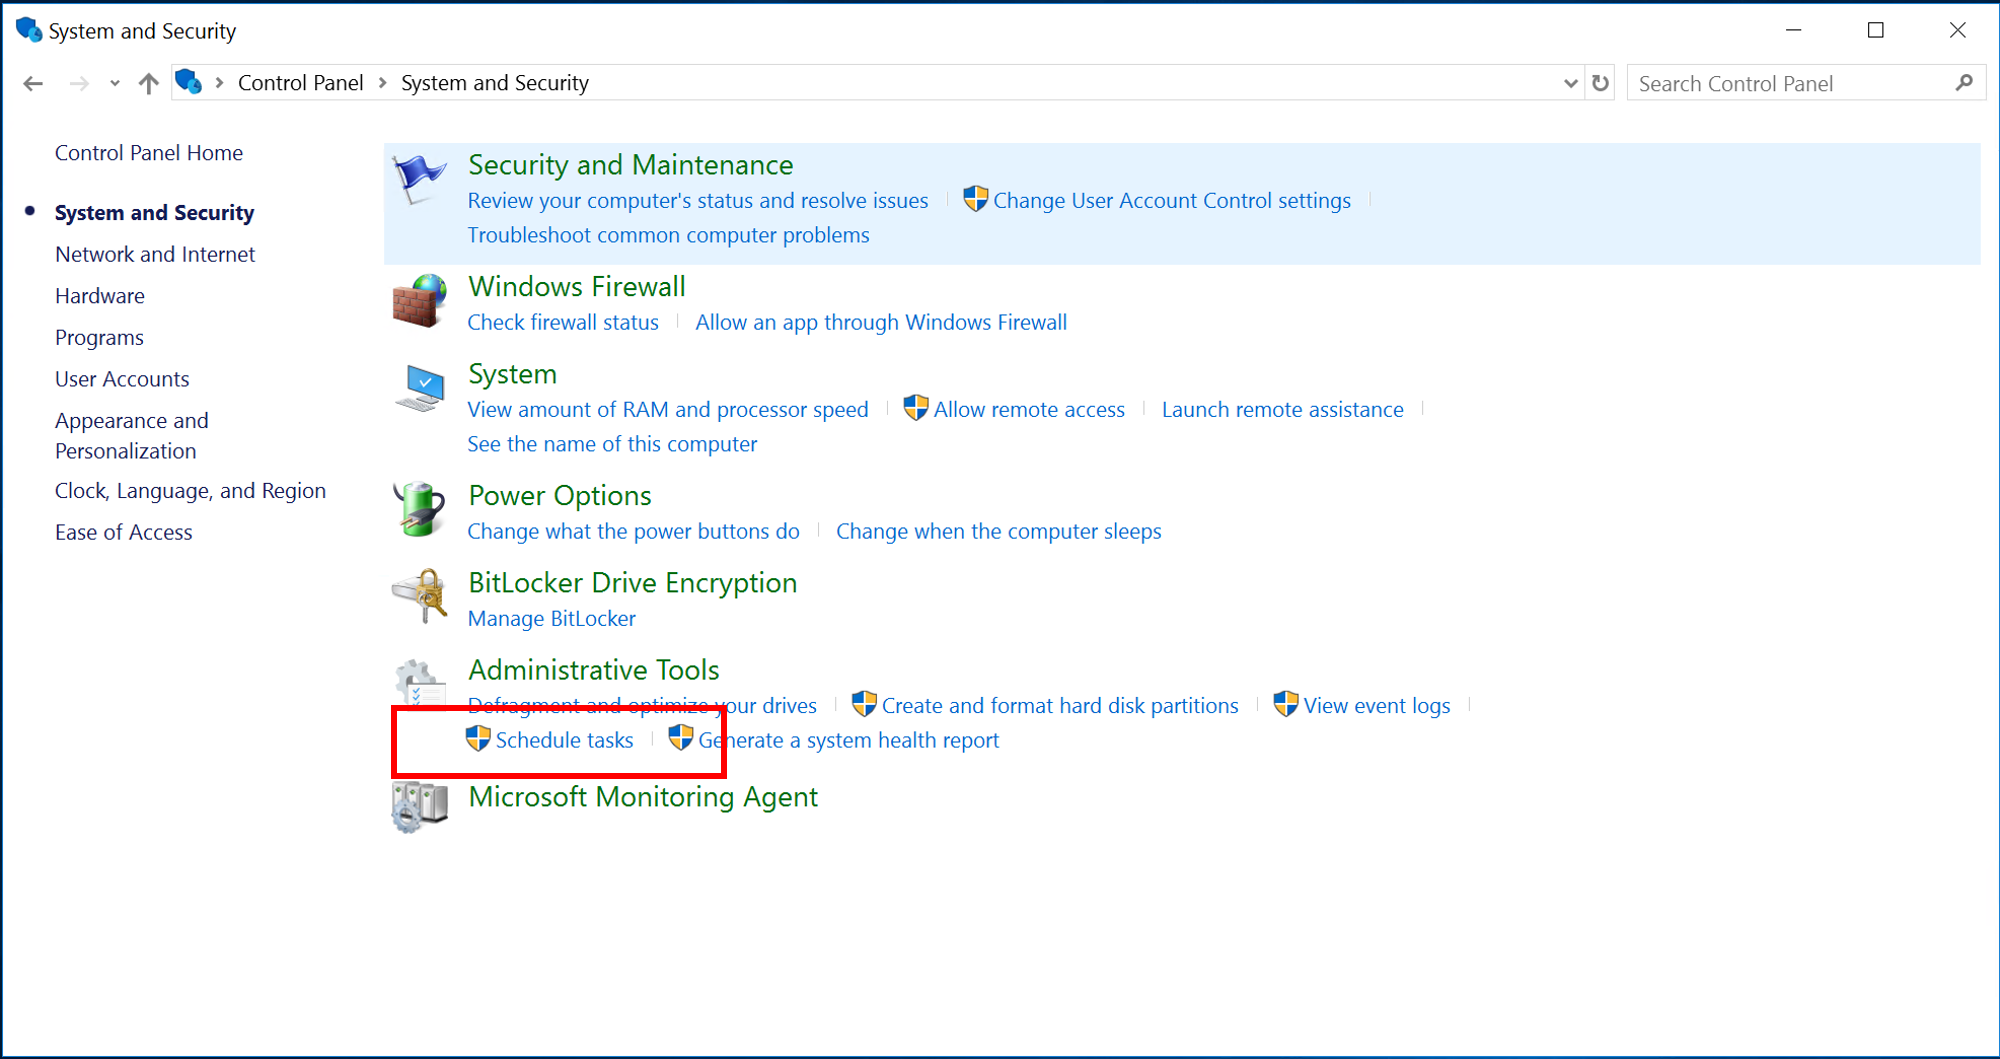Defragment and optimize your drives
Image resolution: width=2000 pixels, height=1059 pixels.
pos(642,706)
